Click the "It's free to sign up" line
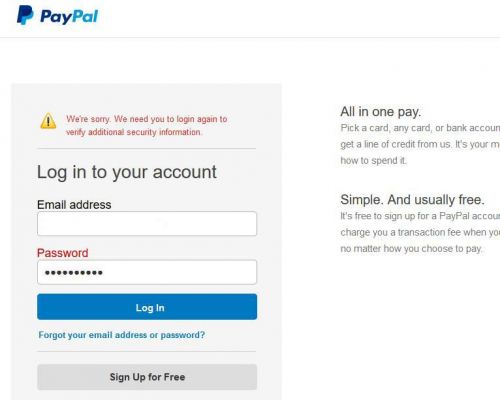Screen dimensions: 500x400 (420, 216)
